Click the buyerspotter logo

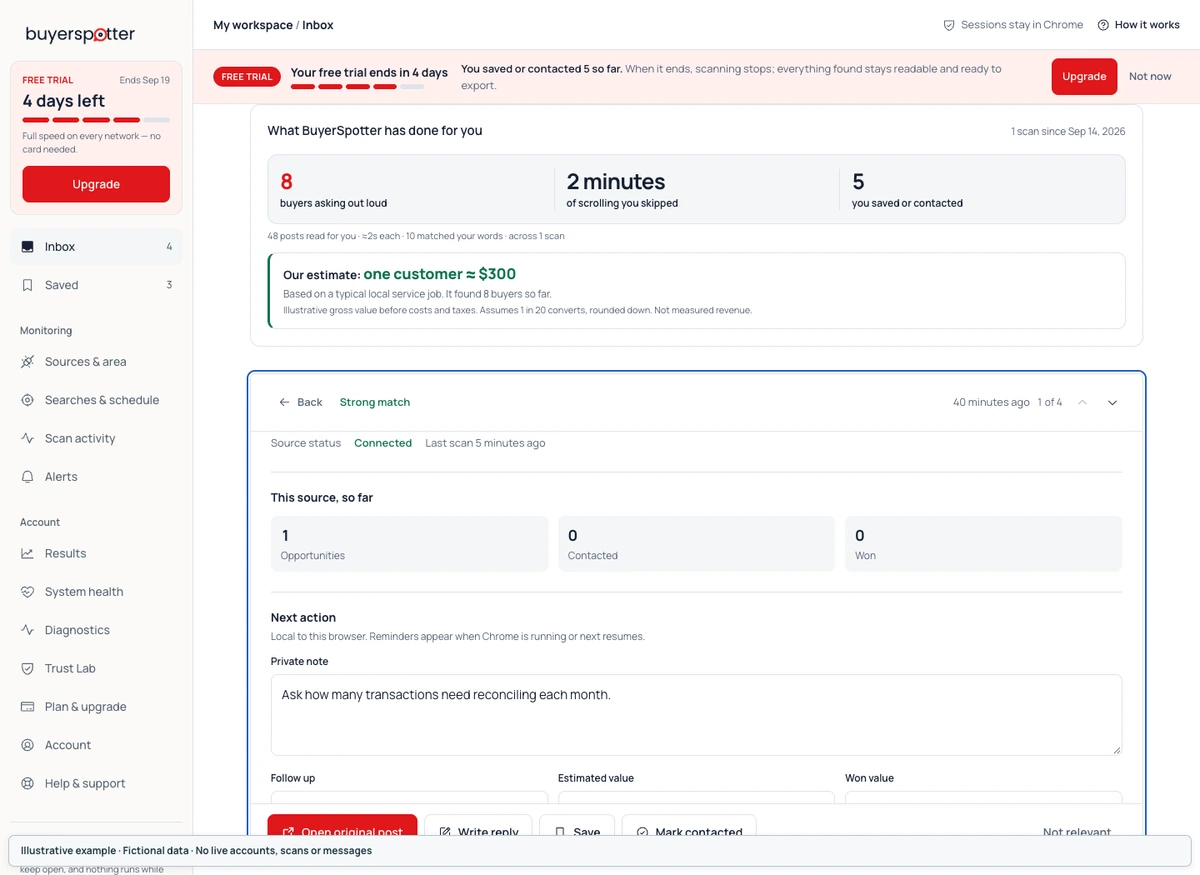click(x=80, y=34)
